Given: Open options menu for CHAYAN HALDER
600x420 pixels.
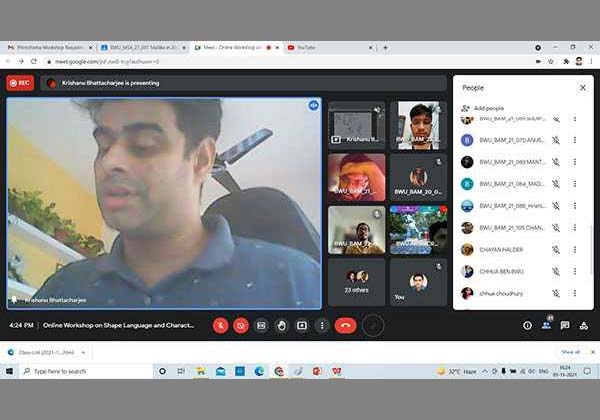Looking at the screenshot, I should click(575, 249).
